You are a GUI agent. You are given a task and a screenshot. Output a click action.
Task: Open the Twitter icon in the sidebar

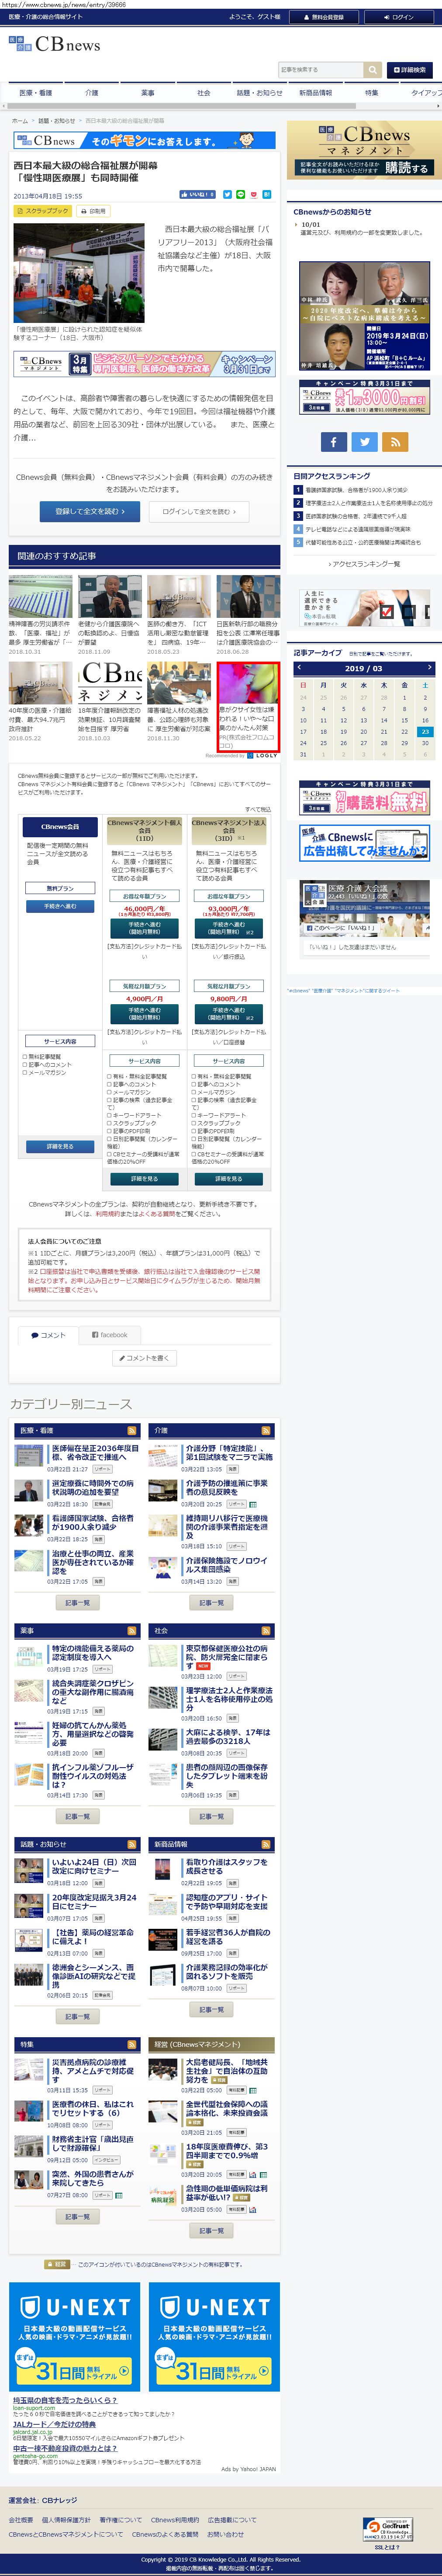coord(365,441)
